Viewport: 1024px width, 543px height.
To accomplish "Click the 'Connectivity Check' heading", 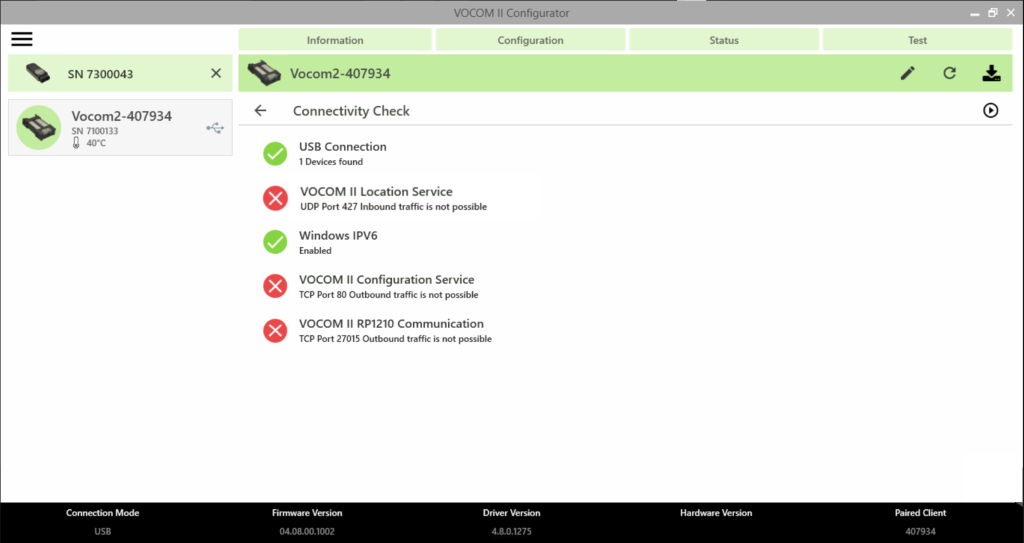I will click(x=351, y=111).
